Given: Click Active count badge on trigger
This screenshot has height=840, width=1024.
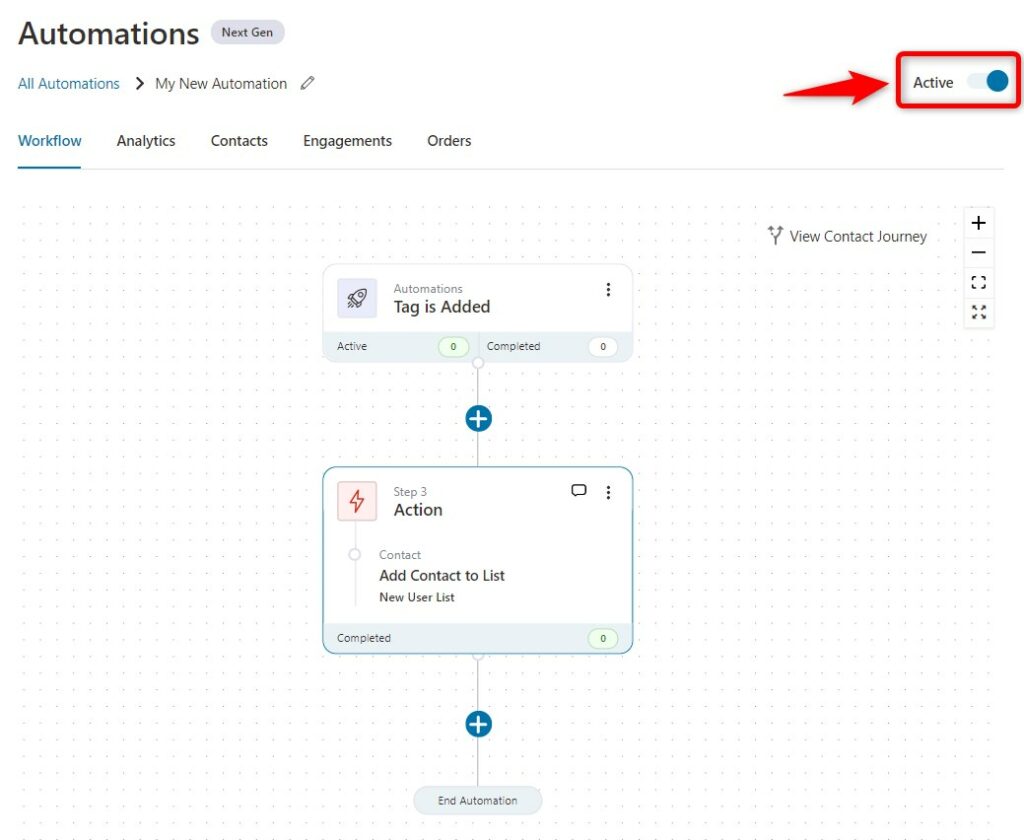Looking at the screenshot, I should 453,346.
